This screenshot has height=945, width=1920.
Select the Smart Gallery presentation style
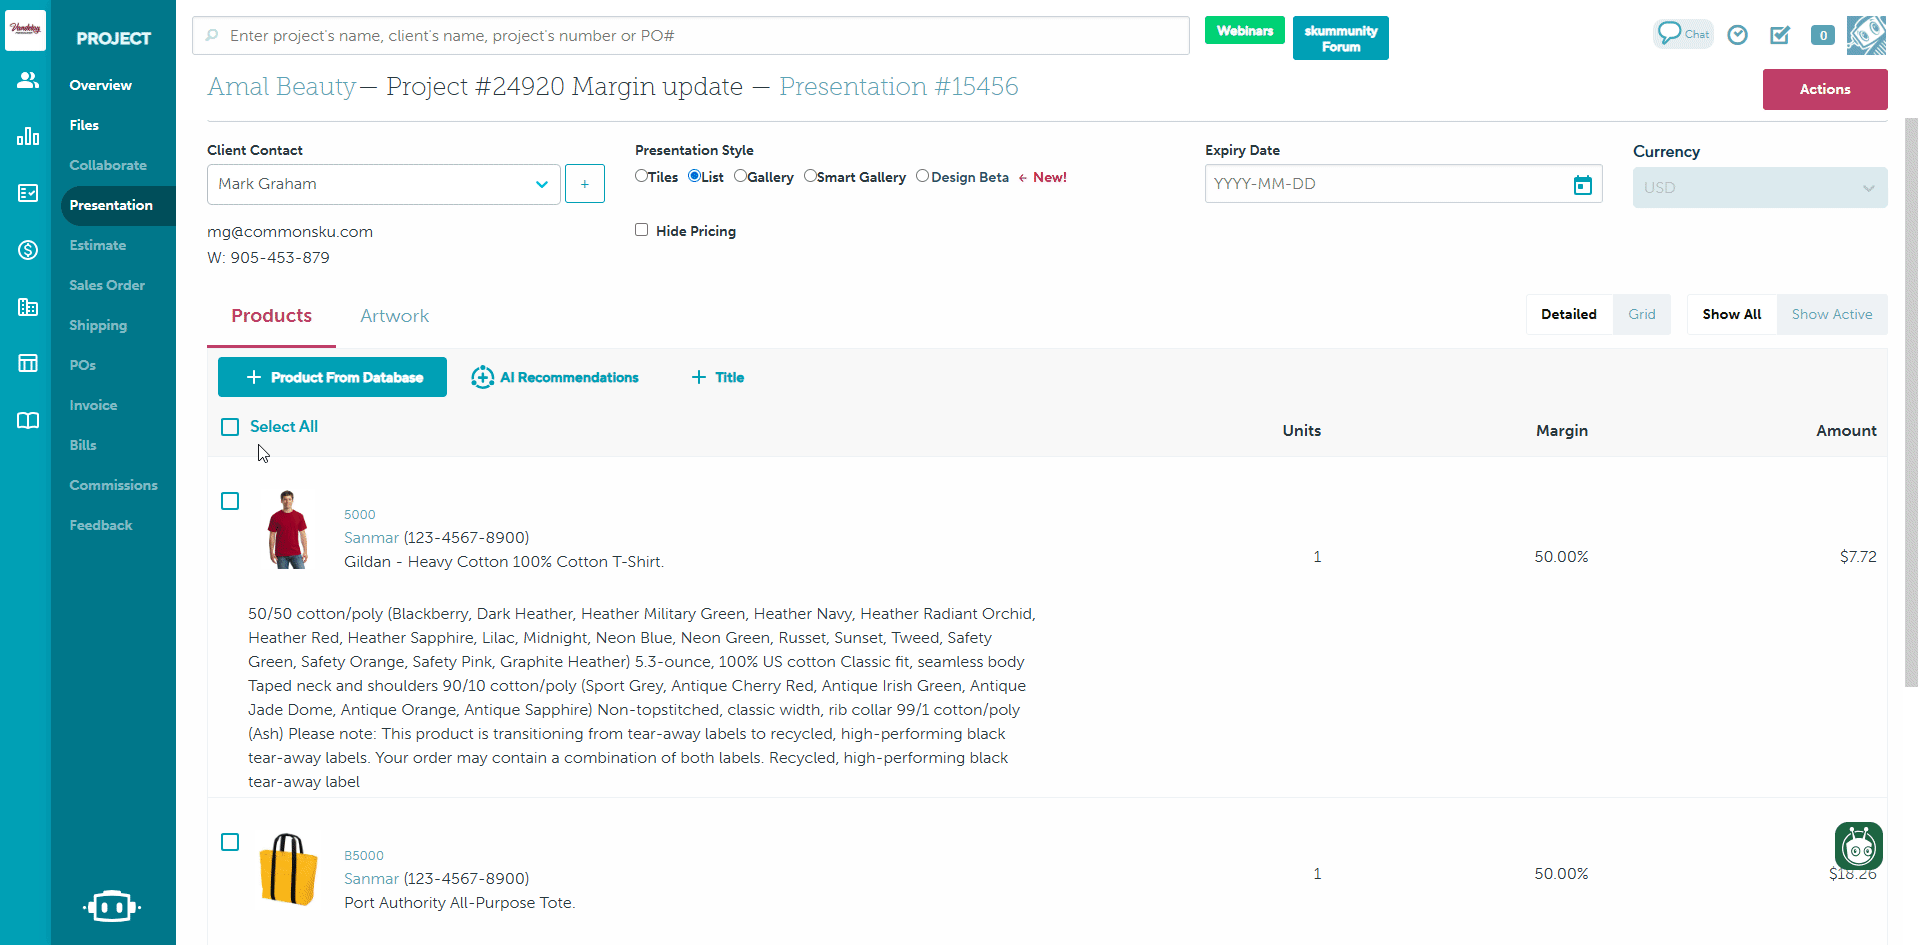coord(810,176)
